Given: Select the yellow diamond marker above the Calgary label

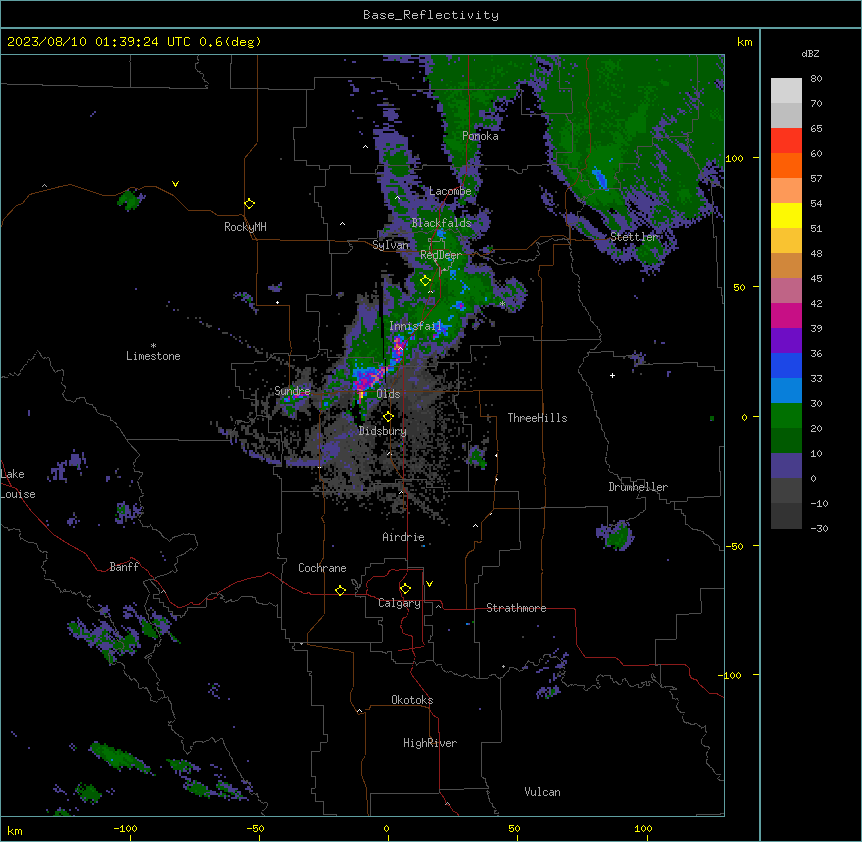Looking at the screenshot, I should point(405,589).
